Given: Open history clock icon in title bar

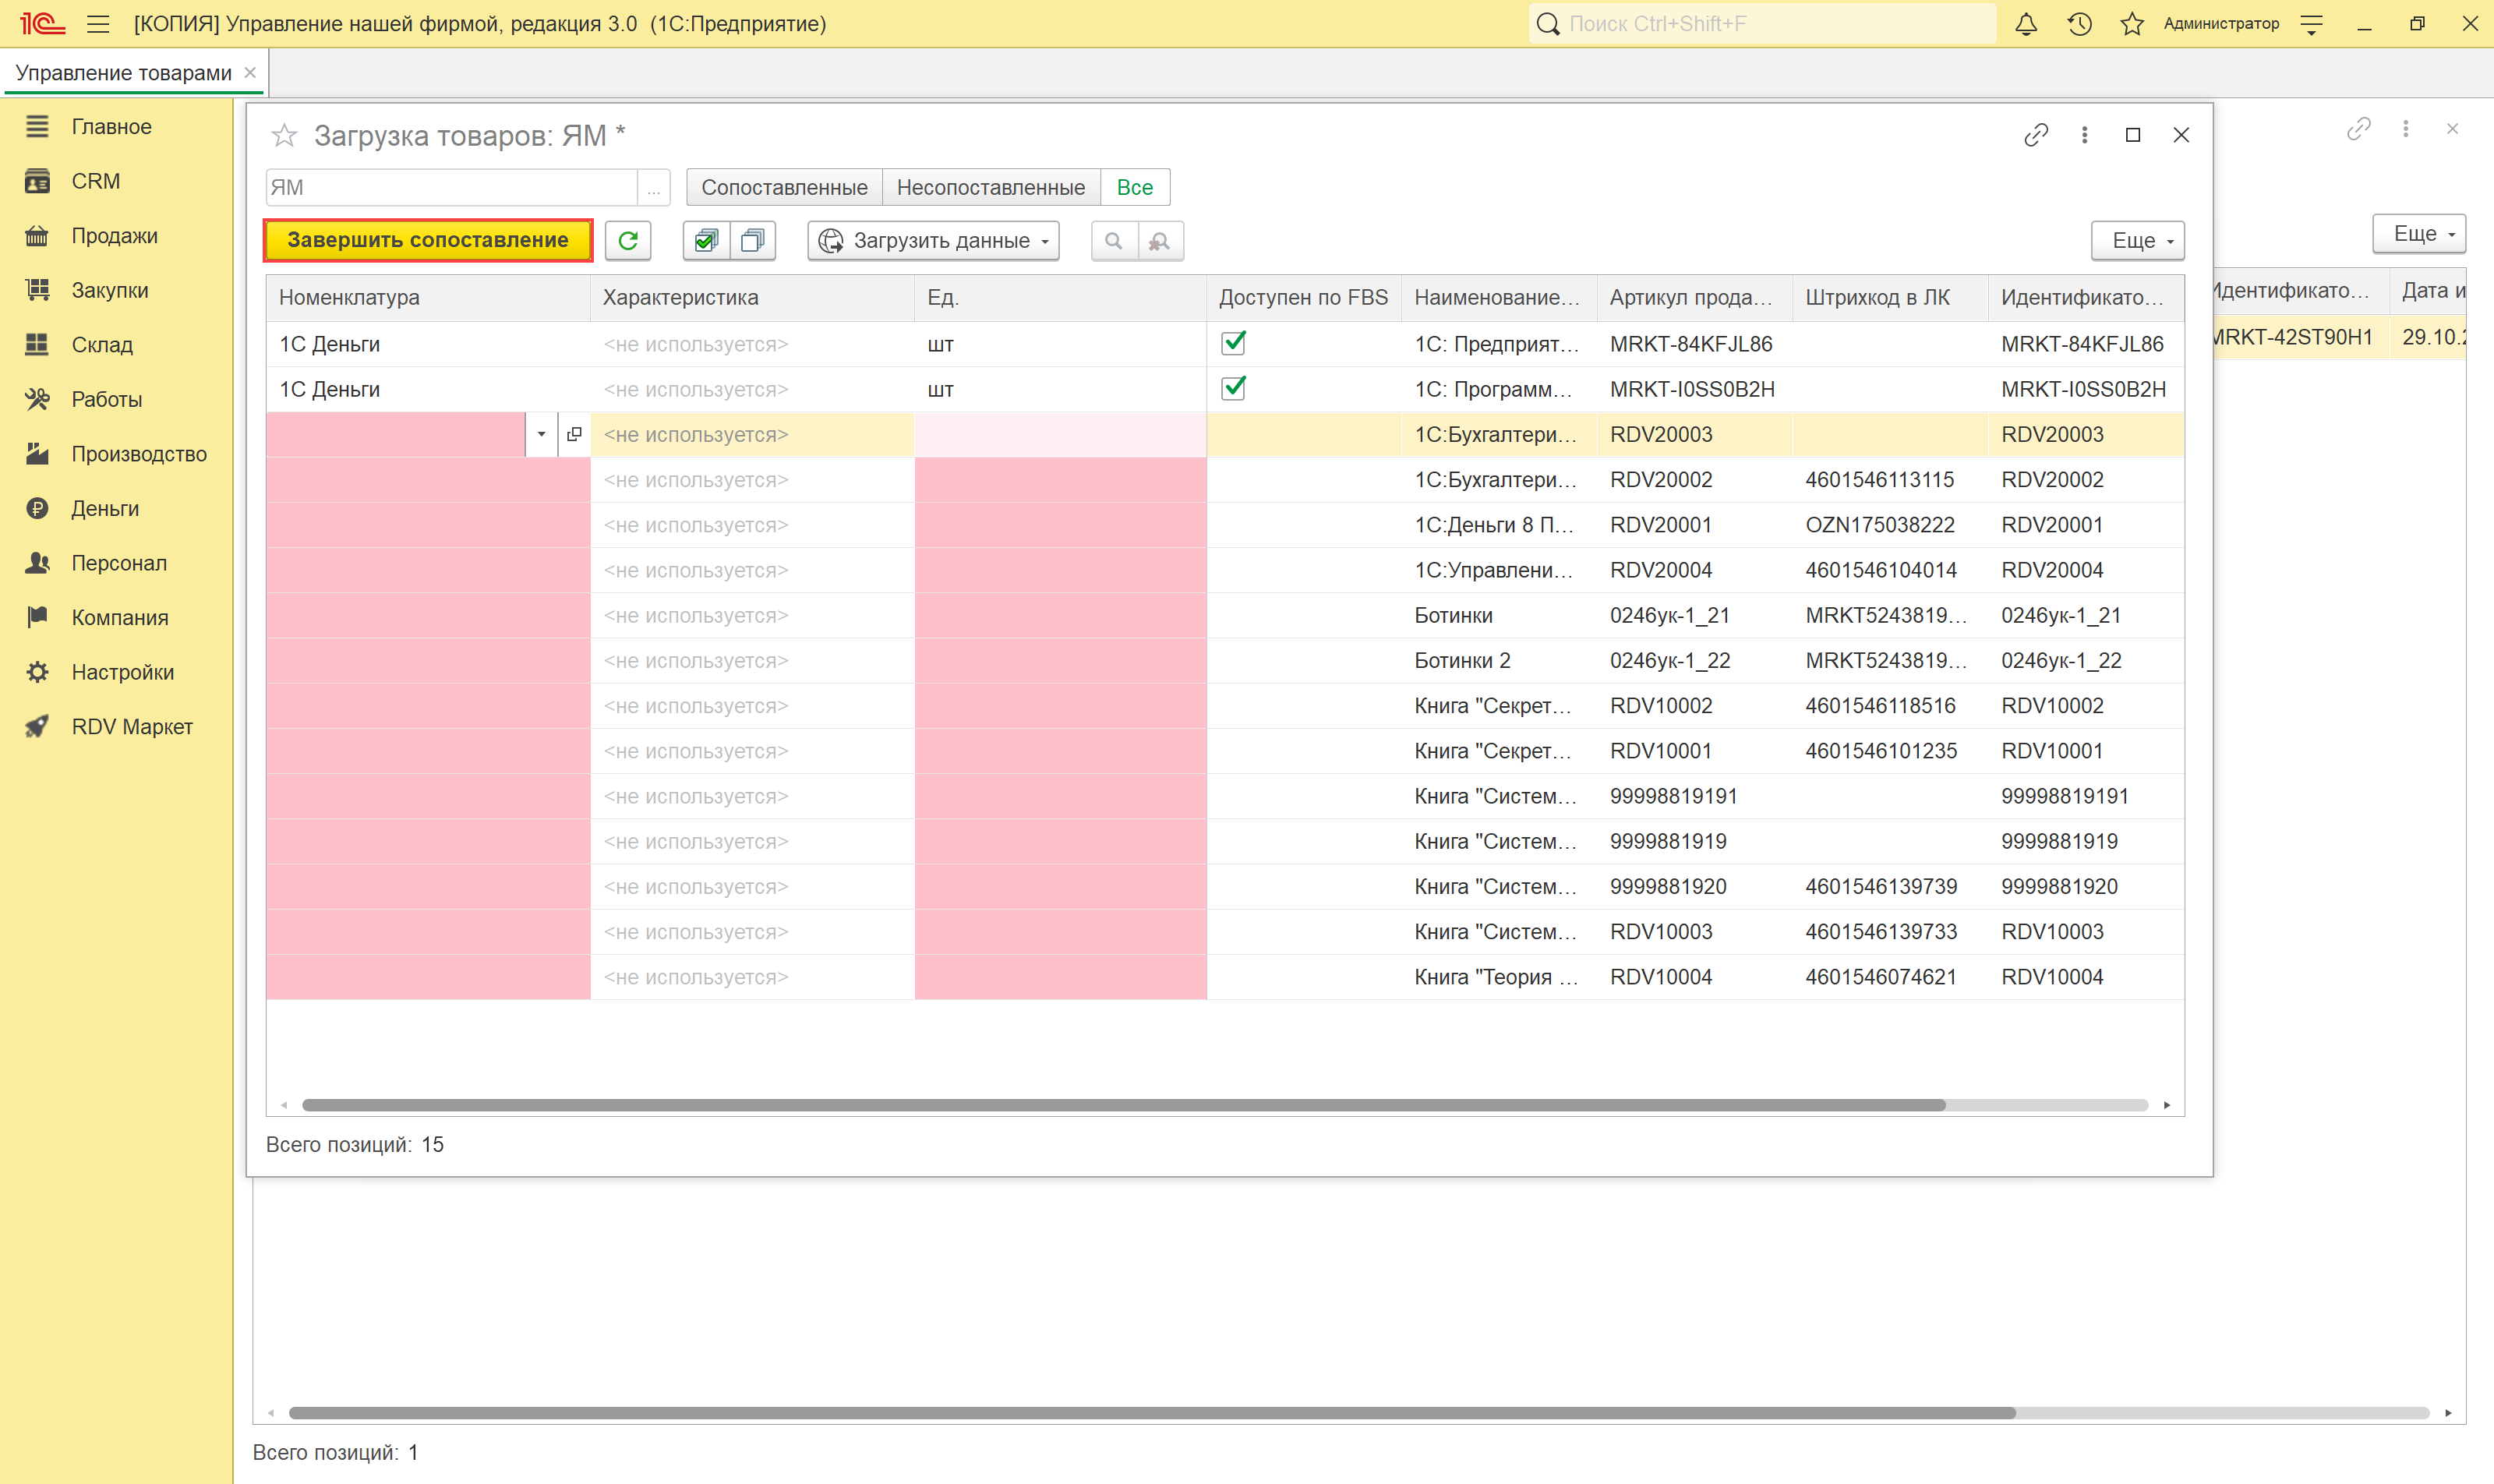Looking at the screenshot, I should click(2079, 24).
